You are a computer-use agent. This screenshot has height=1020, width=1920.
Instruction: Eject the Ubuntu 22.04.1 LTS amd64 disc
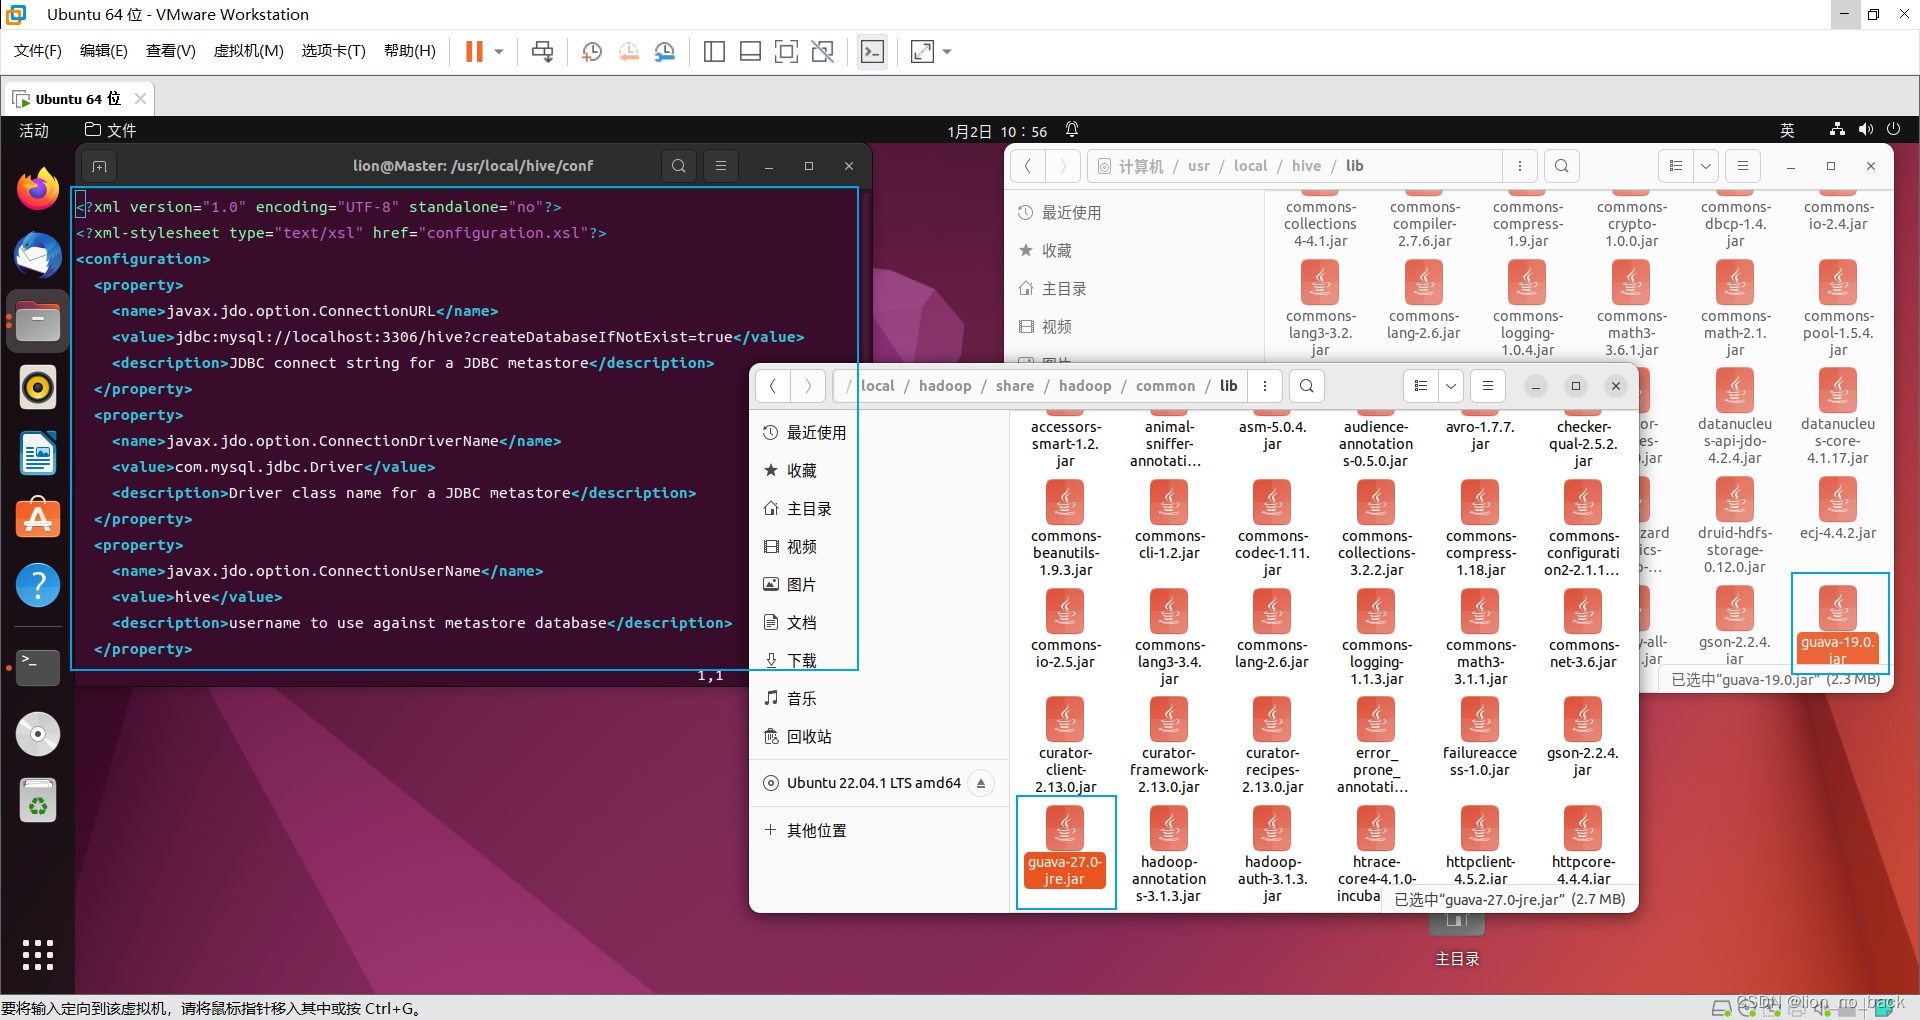982,783
